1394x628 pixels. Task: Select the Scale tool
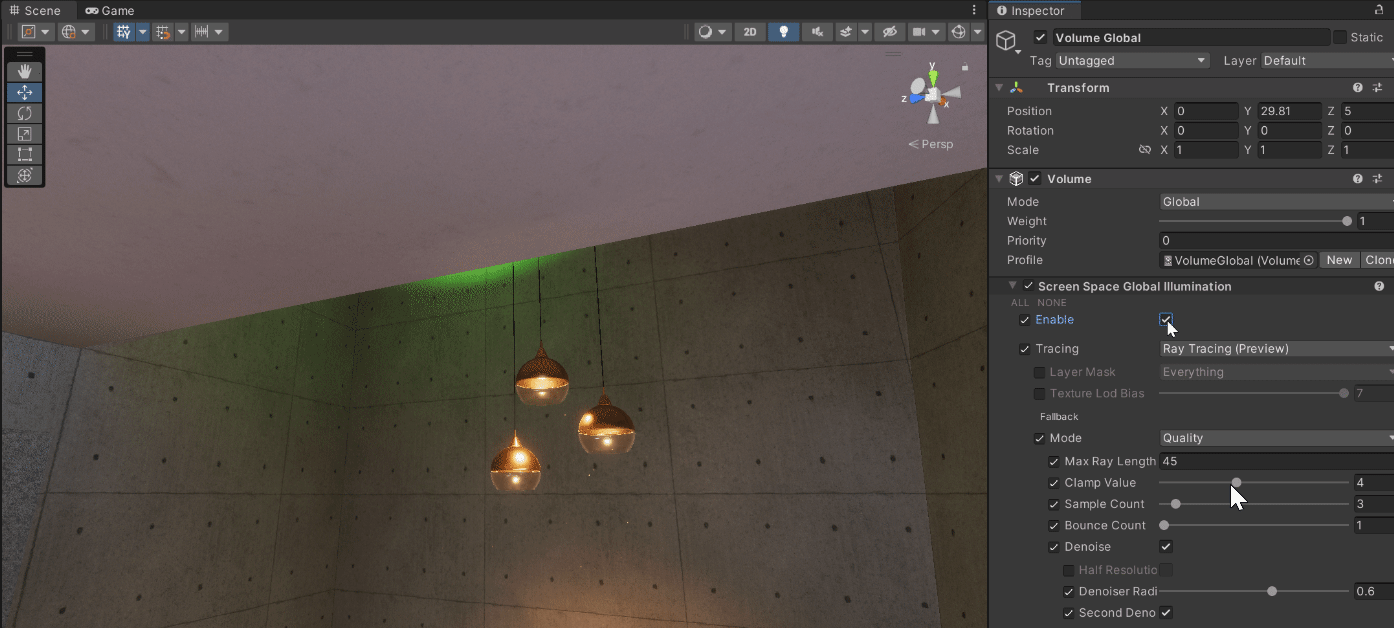pos(25,134)
